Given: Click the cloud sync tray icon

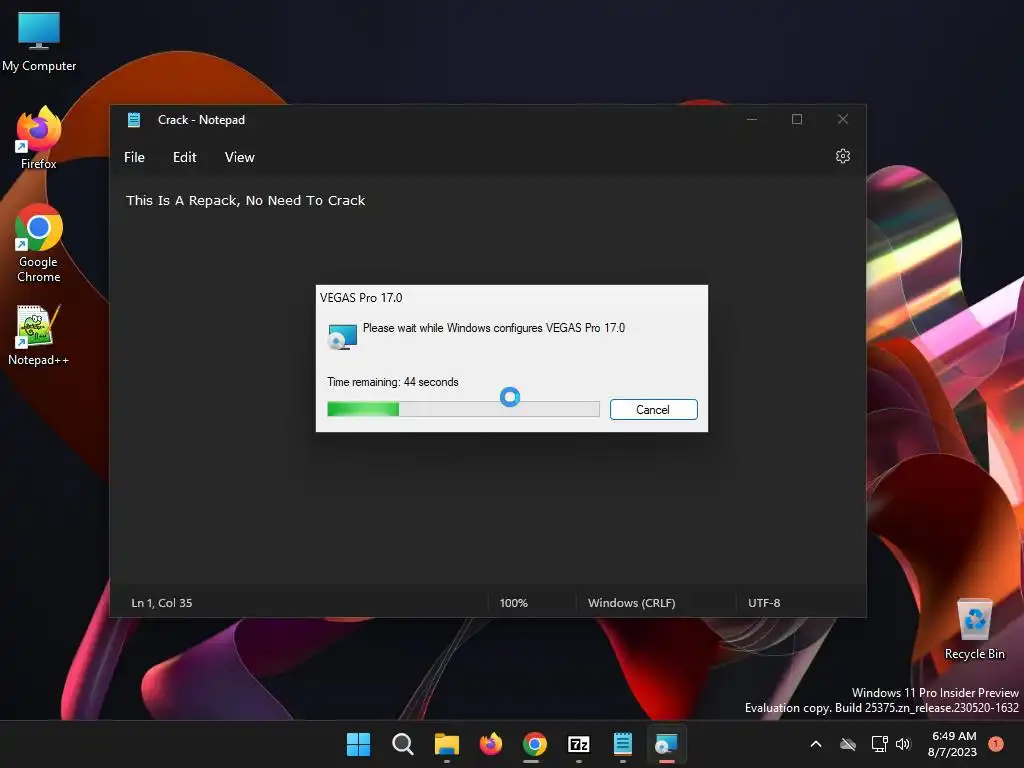Looking at the screenshot, I should 848,744.
